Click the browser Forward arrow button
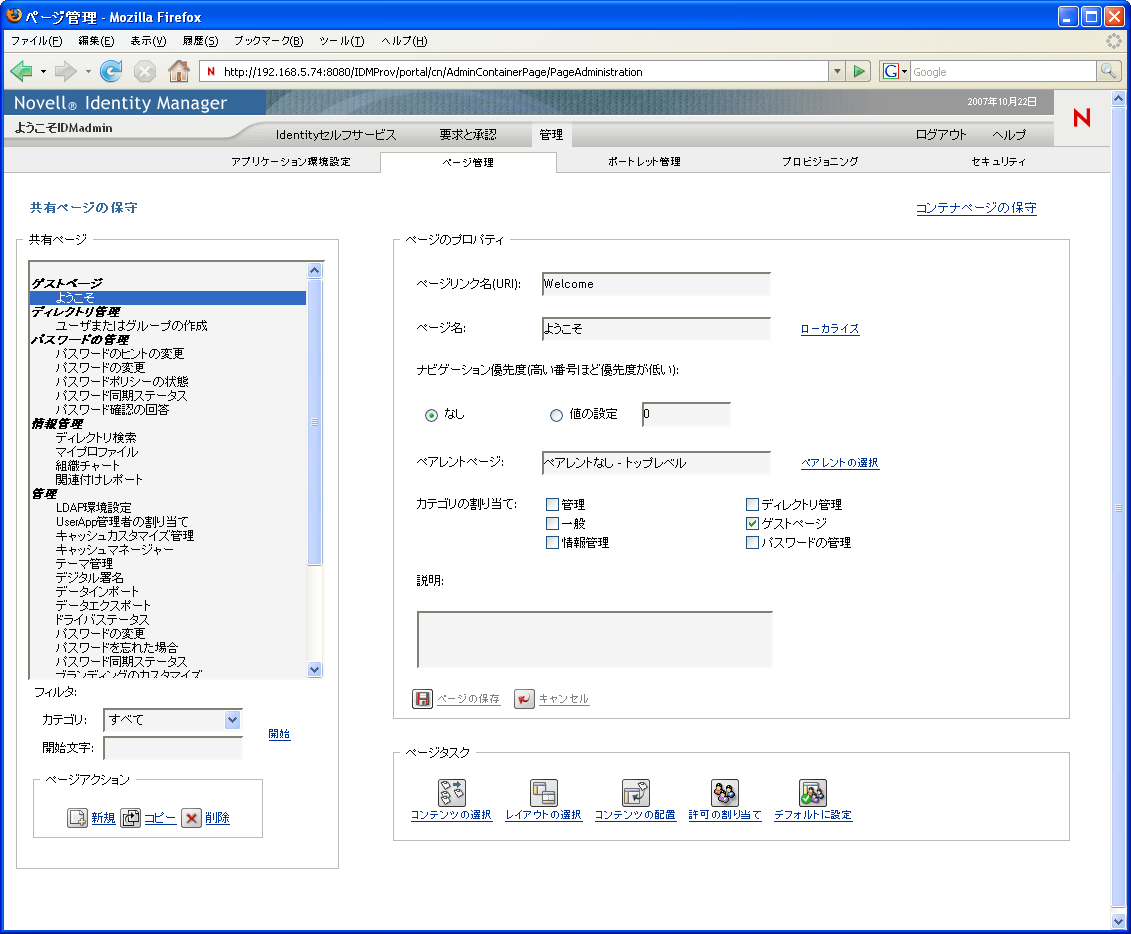Image resolution: width=1131 pixels, height=934 pixels. coord(66,71)
